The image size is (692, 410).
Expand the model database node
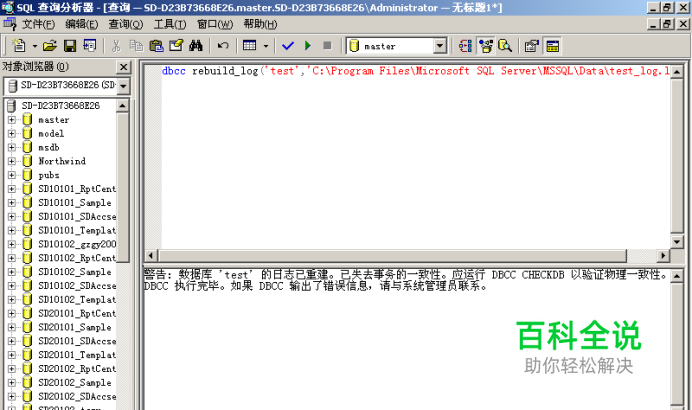click(12, 133)
